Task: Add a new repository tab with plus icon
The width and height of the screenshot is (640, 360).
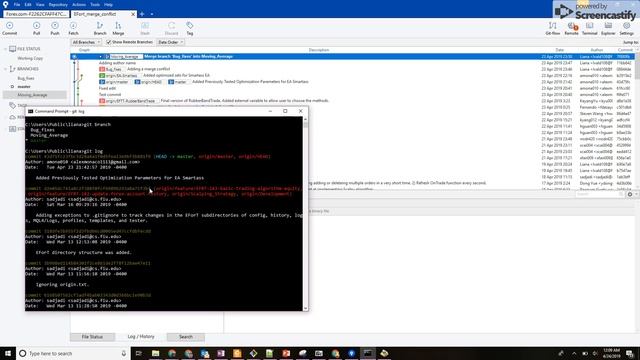Action: pos(142,14)
